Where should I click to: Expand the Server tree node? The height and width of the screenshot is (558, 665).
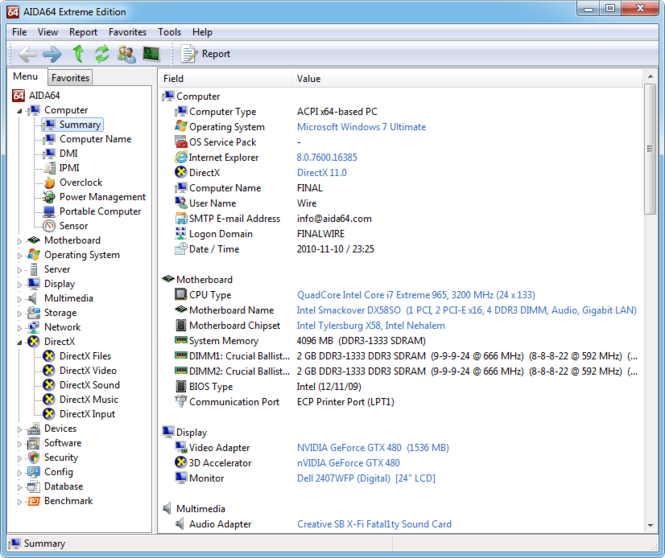pos(20,270)
